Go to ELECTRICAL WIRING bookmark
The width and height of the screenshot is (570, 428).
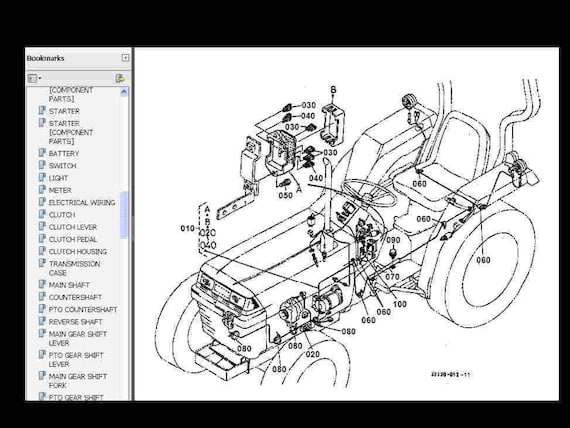(82, 203)
